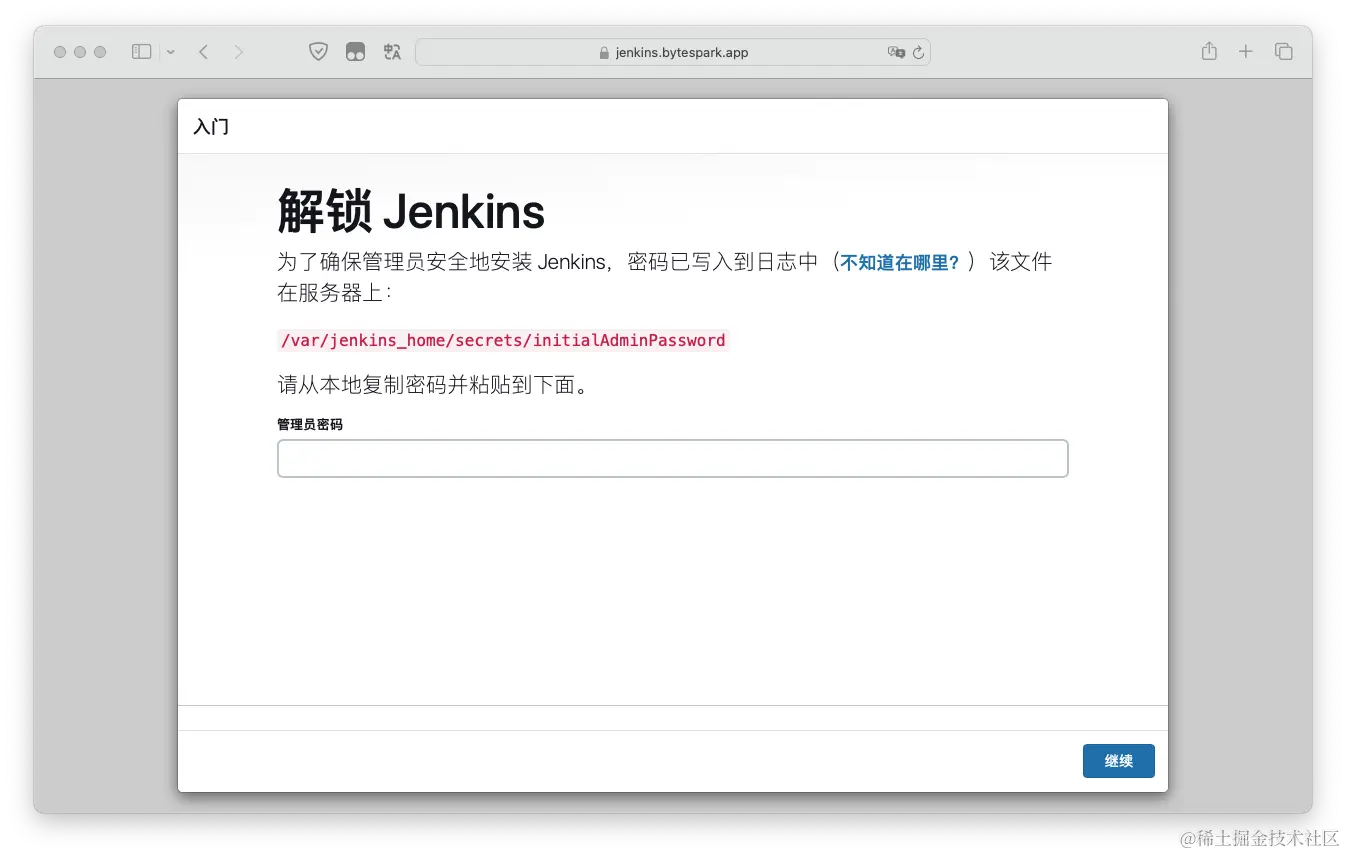This screenshot has height=855, width=1346.
Task: Reload the Jenkins page
Action: point(916,52)
